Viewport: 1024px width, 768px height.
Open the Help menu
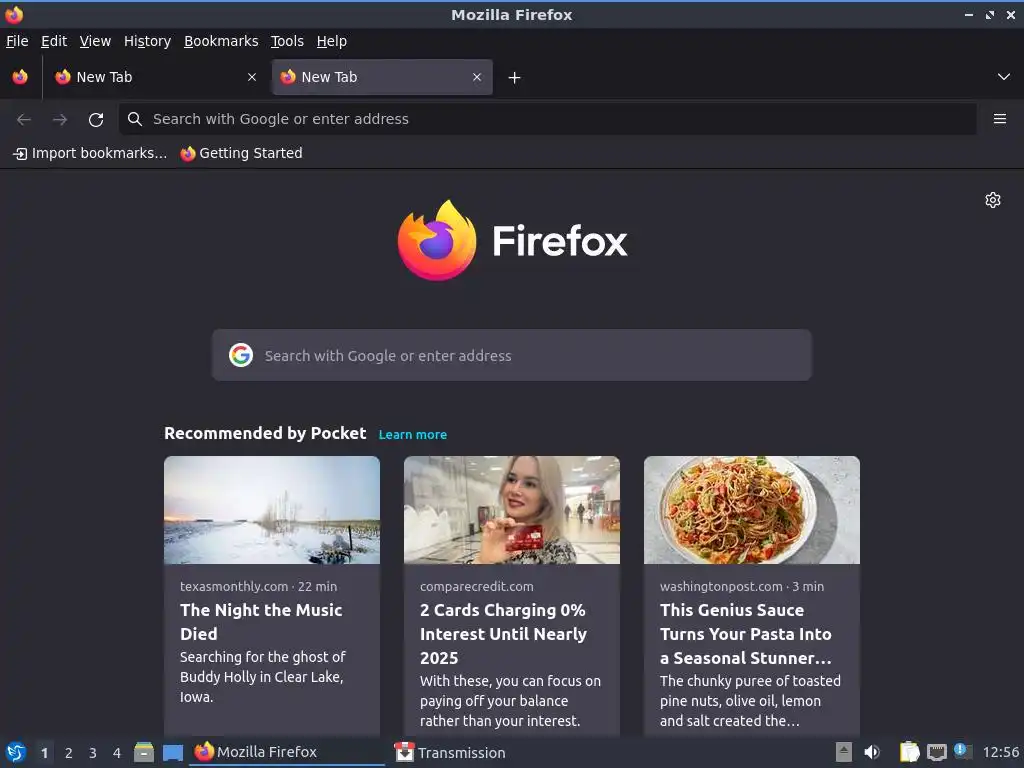332,41
